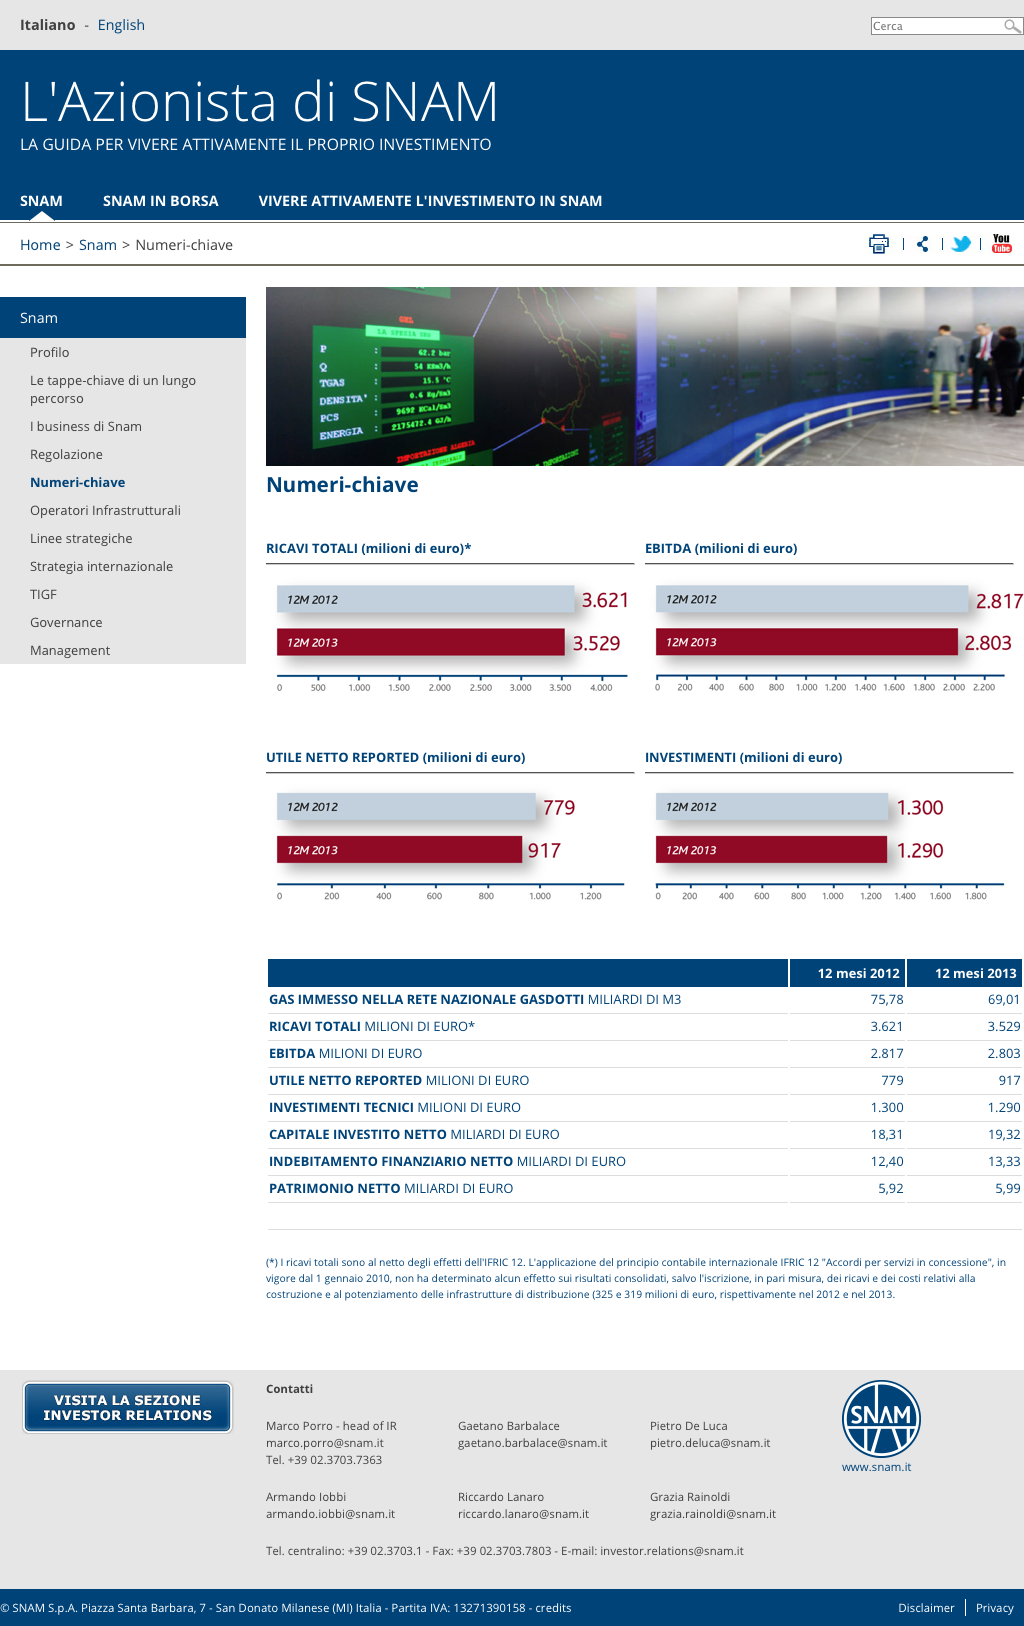Open the Twitter bird icon
Screen dimensions: 1024x1626
961,244
